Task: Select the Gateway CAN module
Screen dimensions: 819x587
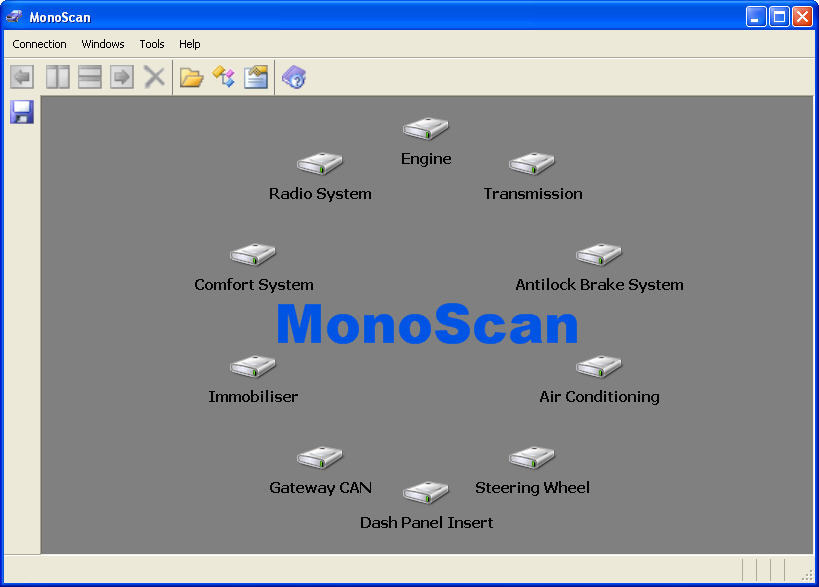Action: [320, 458]
